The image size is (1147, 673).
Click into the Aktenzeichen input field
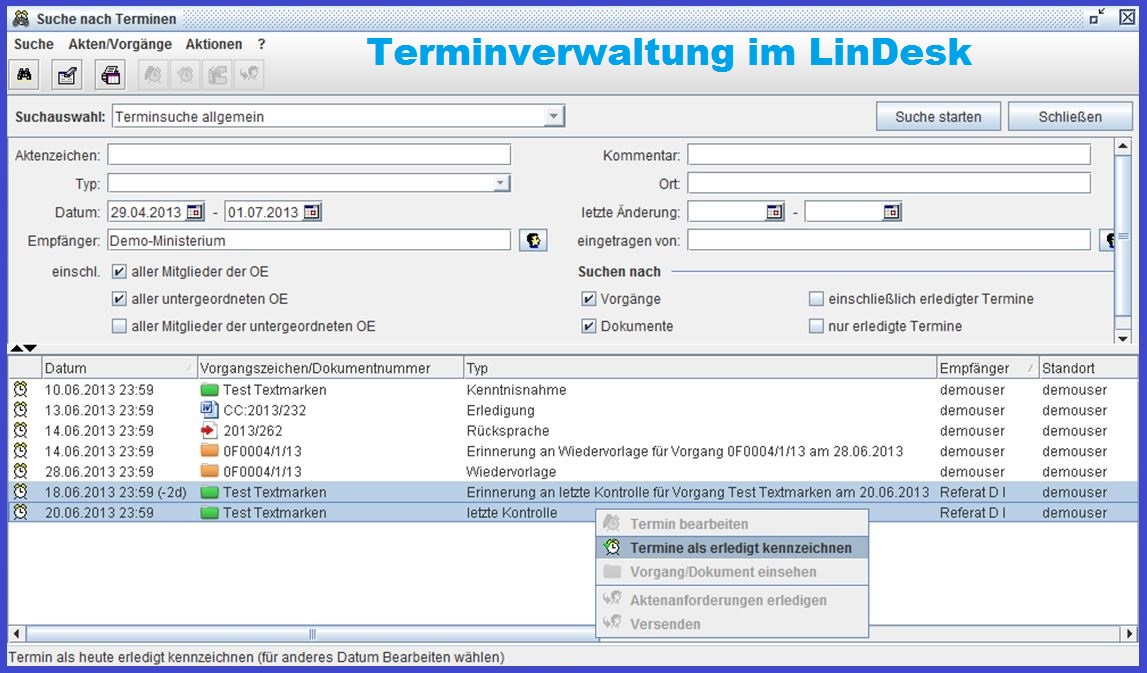(308, 155)
